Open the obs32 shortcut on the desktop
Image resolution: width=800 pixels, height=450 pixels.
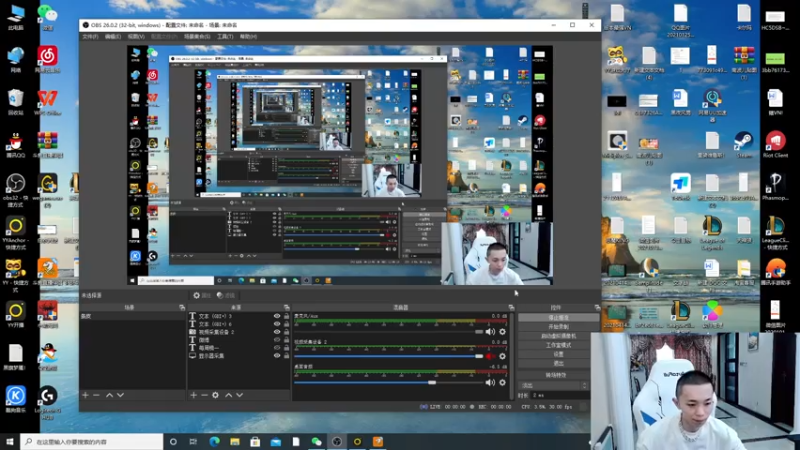point(16,190)
